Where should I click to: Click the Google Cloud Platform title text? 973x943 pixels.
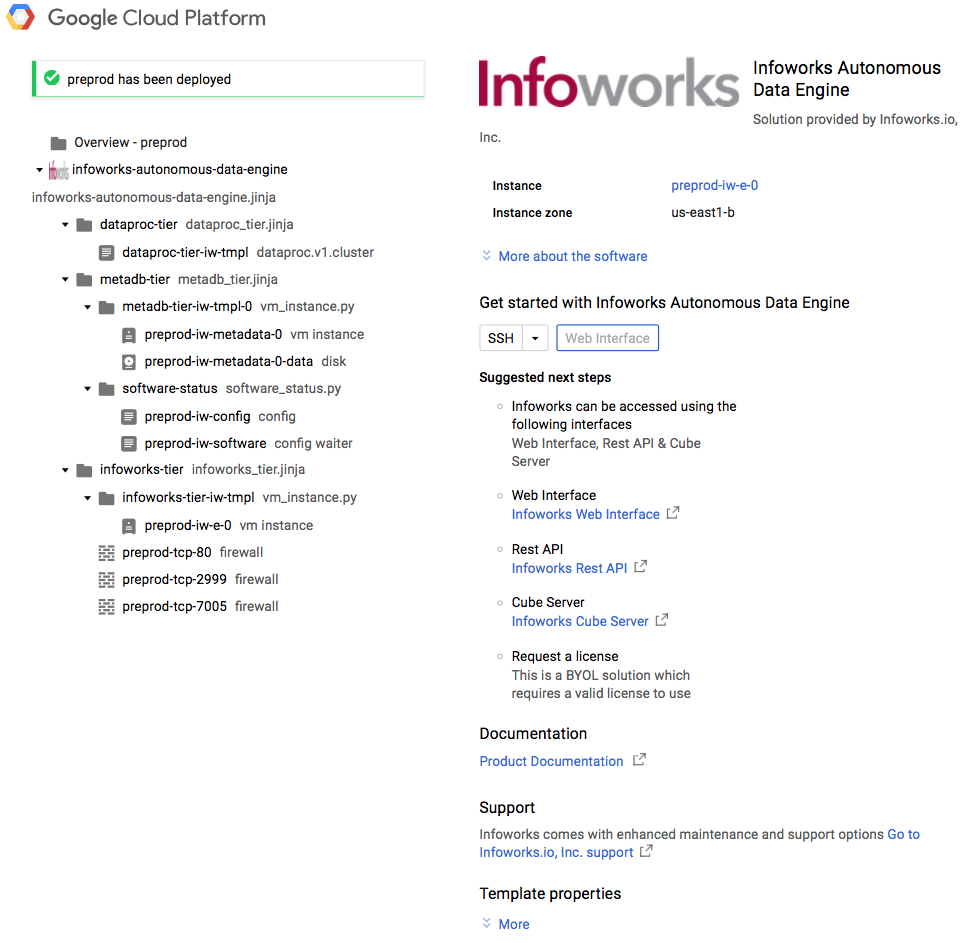coord(156,18)
